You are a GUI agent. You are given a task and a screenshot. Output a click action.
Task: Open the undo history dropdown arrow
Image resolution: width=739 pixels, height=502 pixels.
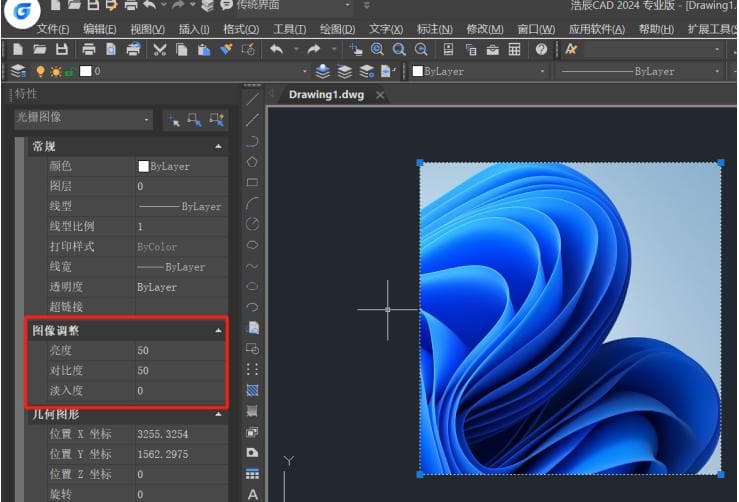click(296, 49)
